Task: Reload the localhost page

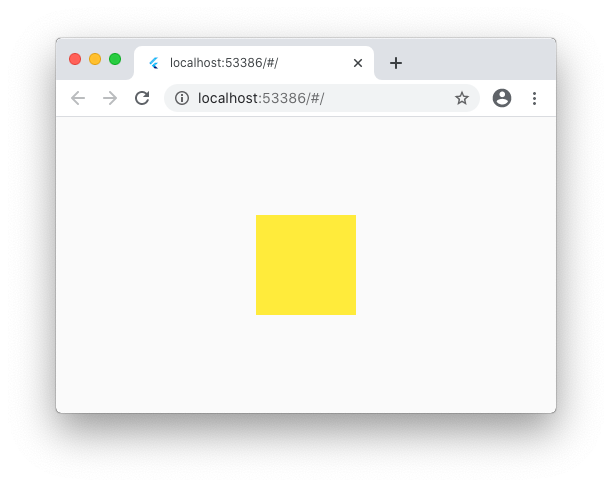Action: pos(142,98)
